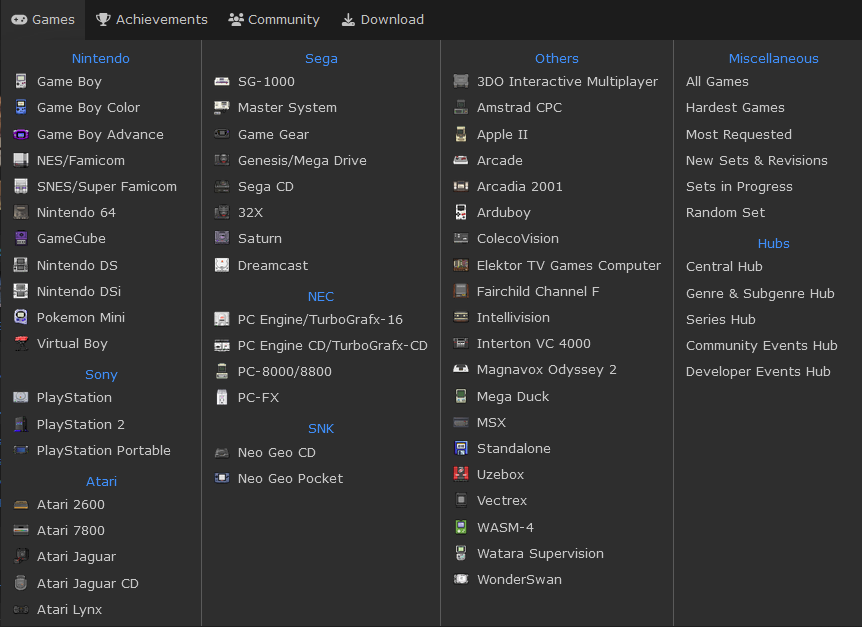This screenshot has height=627, width=862.
Task: Click the Game Boy Advance console icon
Action: tap(21, 134)
